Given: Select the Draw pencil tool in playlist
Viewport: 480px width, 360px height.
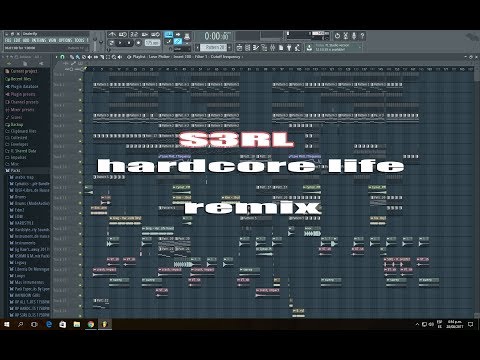Looking at the screenshot, I should point(72,57).
